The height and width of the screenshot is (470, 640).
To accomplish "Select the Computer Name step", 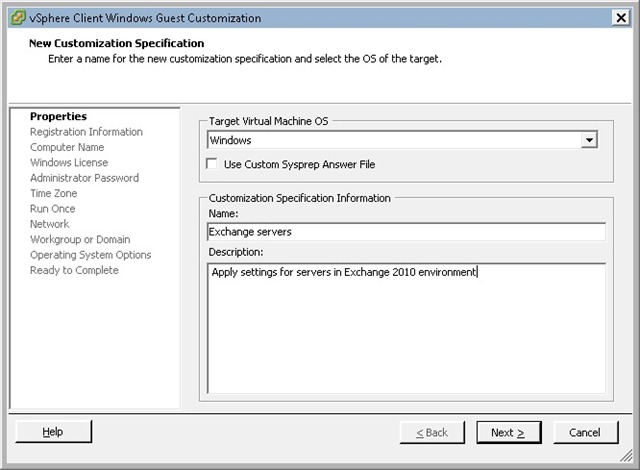I will pos(67,148).
